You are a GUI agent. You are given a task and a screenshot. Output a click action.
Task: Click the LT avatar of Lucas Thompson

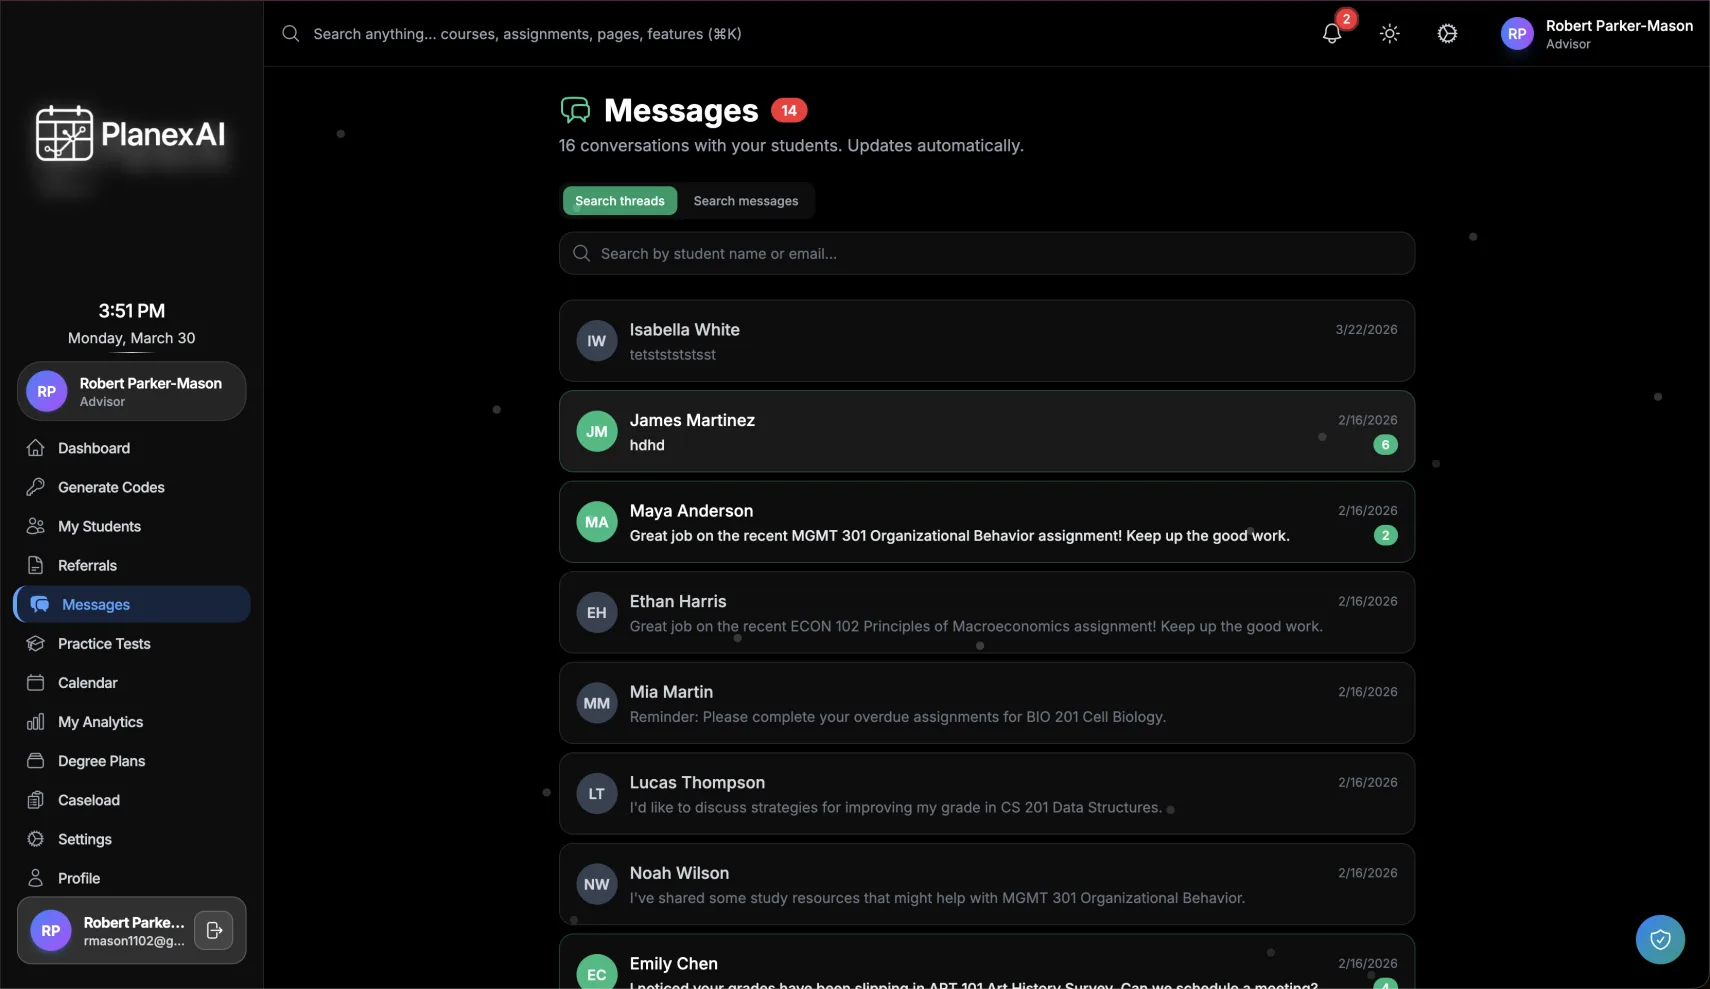click(597, 794)
